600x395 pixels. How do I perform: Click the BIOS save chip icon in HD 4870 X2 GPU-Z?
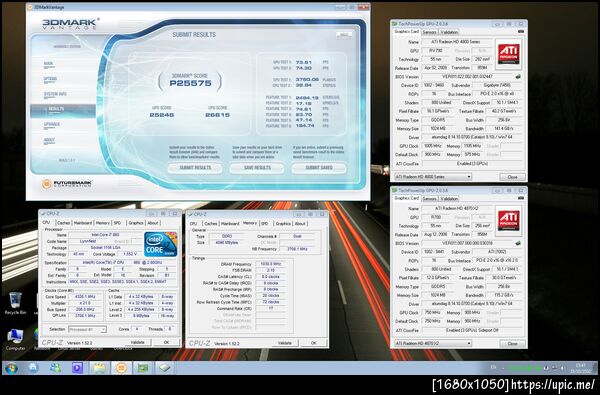(518, 243)
